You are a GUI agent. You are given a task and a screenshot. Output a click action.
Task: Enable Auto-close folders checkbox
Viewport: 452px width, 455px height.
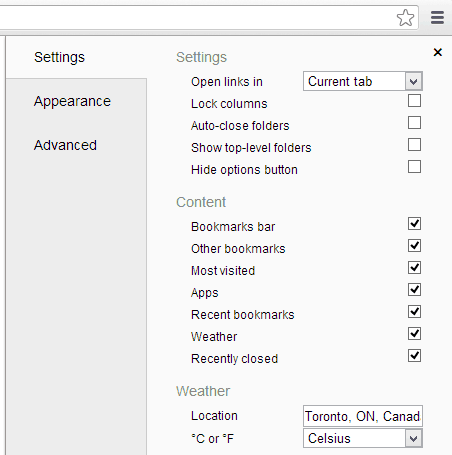point(414,123)
